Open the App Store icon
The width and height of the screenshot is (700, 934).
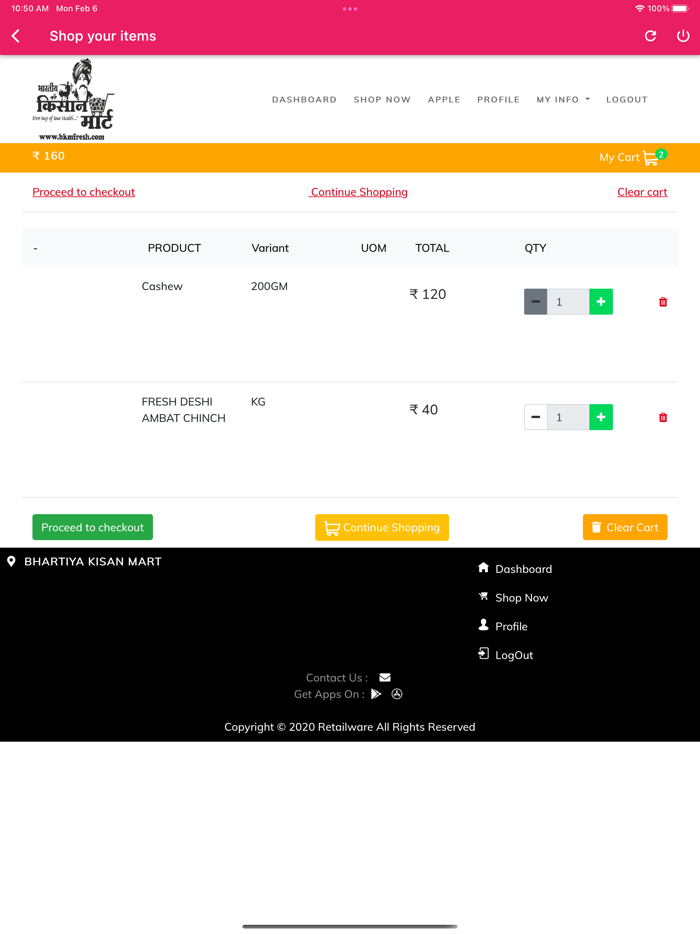pos(397,694)
